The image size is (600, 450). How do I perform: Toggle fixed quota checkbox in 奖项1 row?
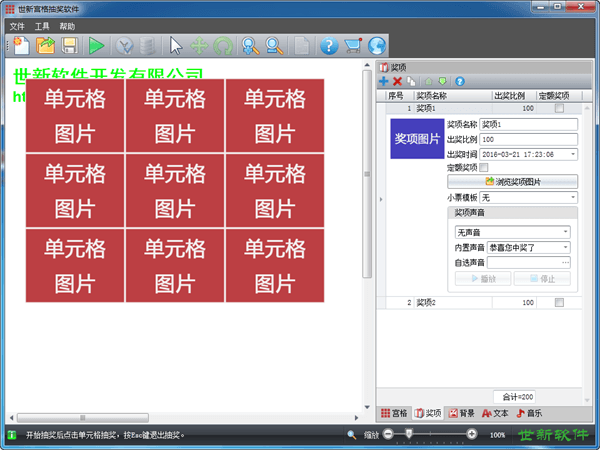(559, 108)
